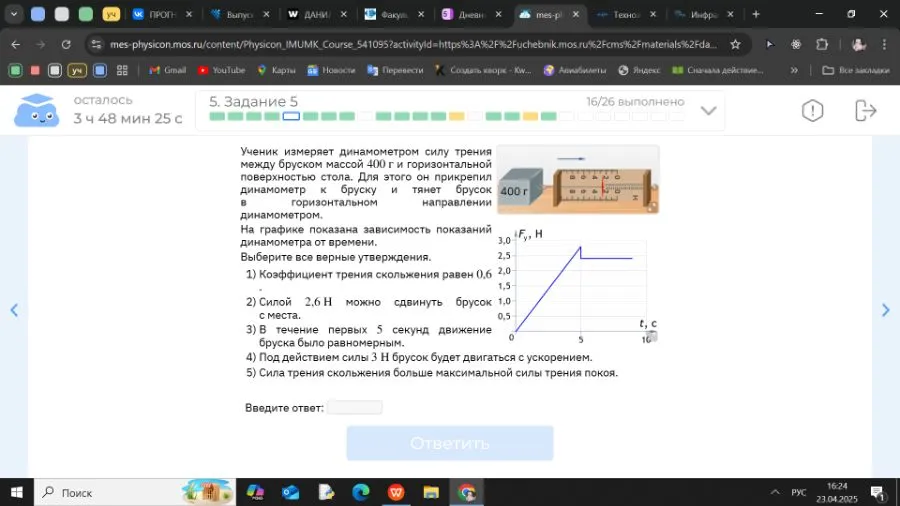Open the Chrome three-dot menu
Image resolution: width=900 pixels, height=506 pixels.
(x=884, y=44)
